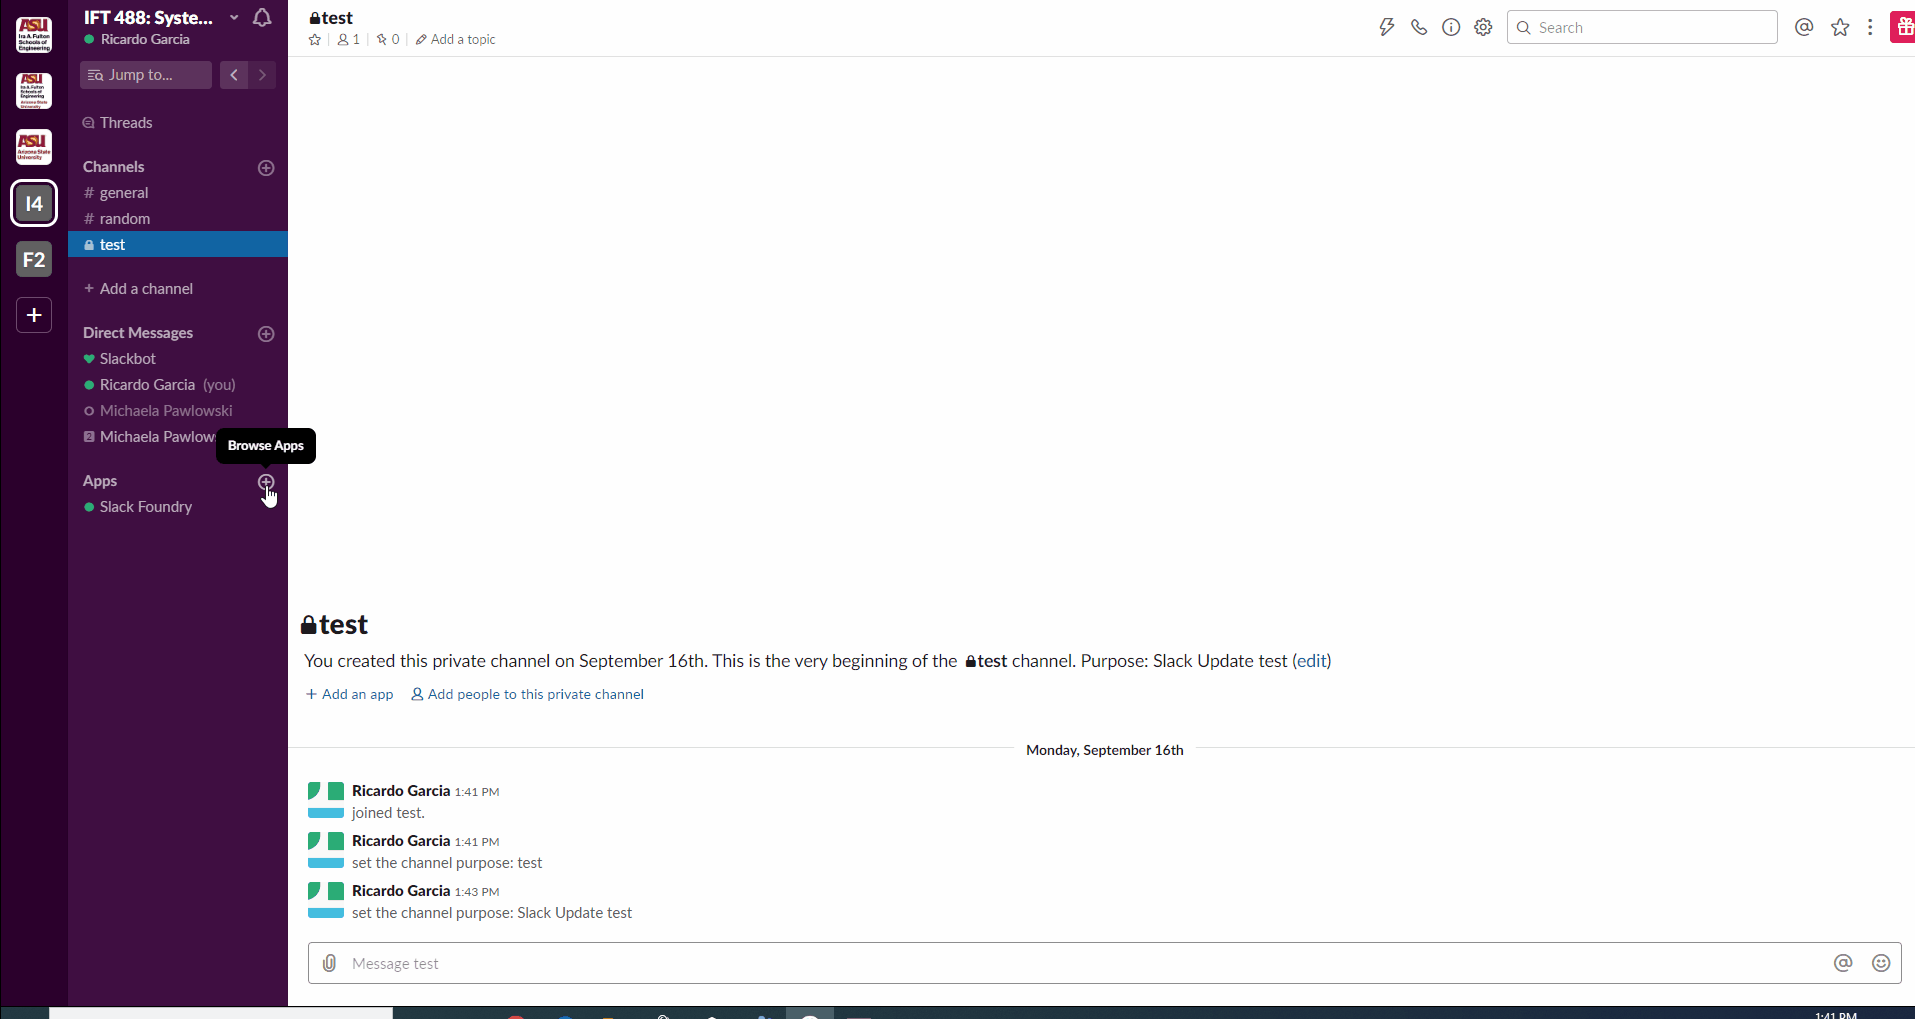Select the general channel
Viewport: 1915px width, 1019px height.
click(124, 193)
